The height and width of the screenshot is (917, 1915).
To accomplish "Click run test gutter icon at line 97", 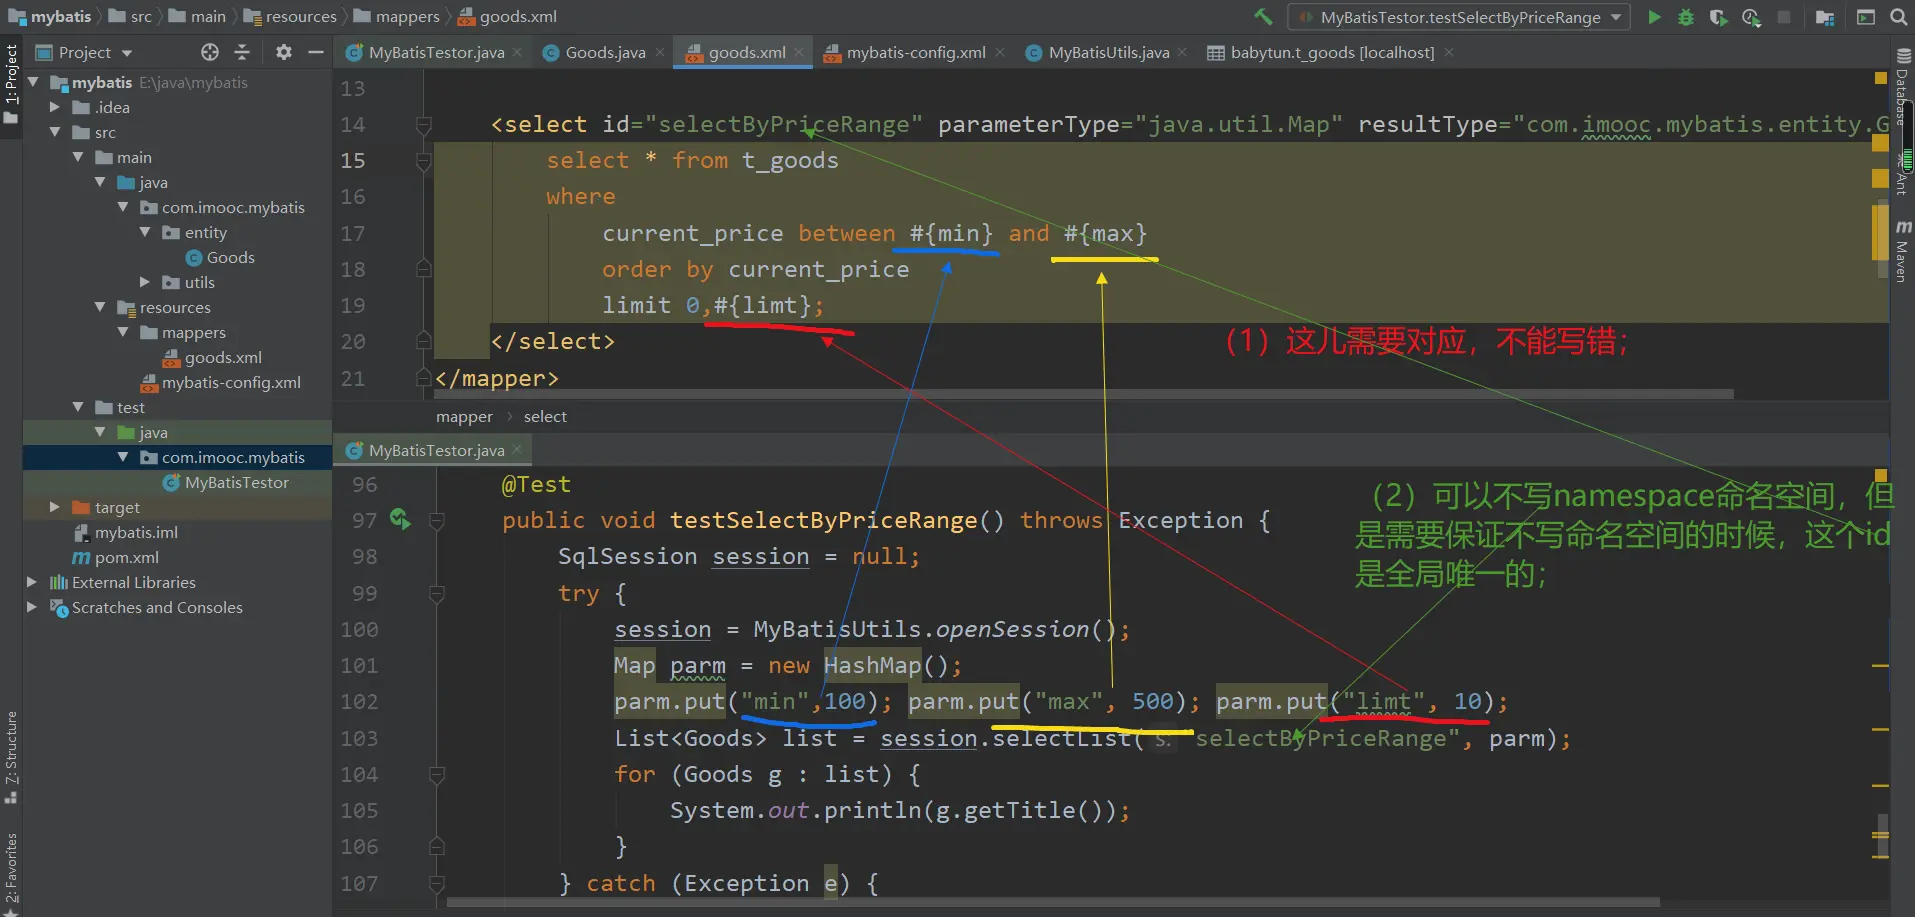I will point(400,519).
